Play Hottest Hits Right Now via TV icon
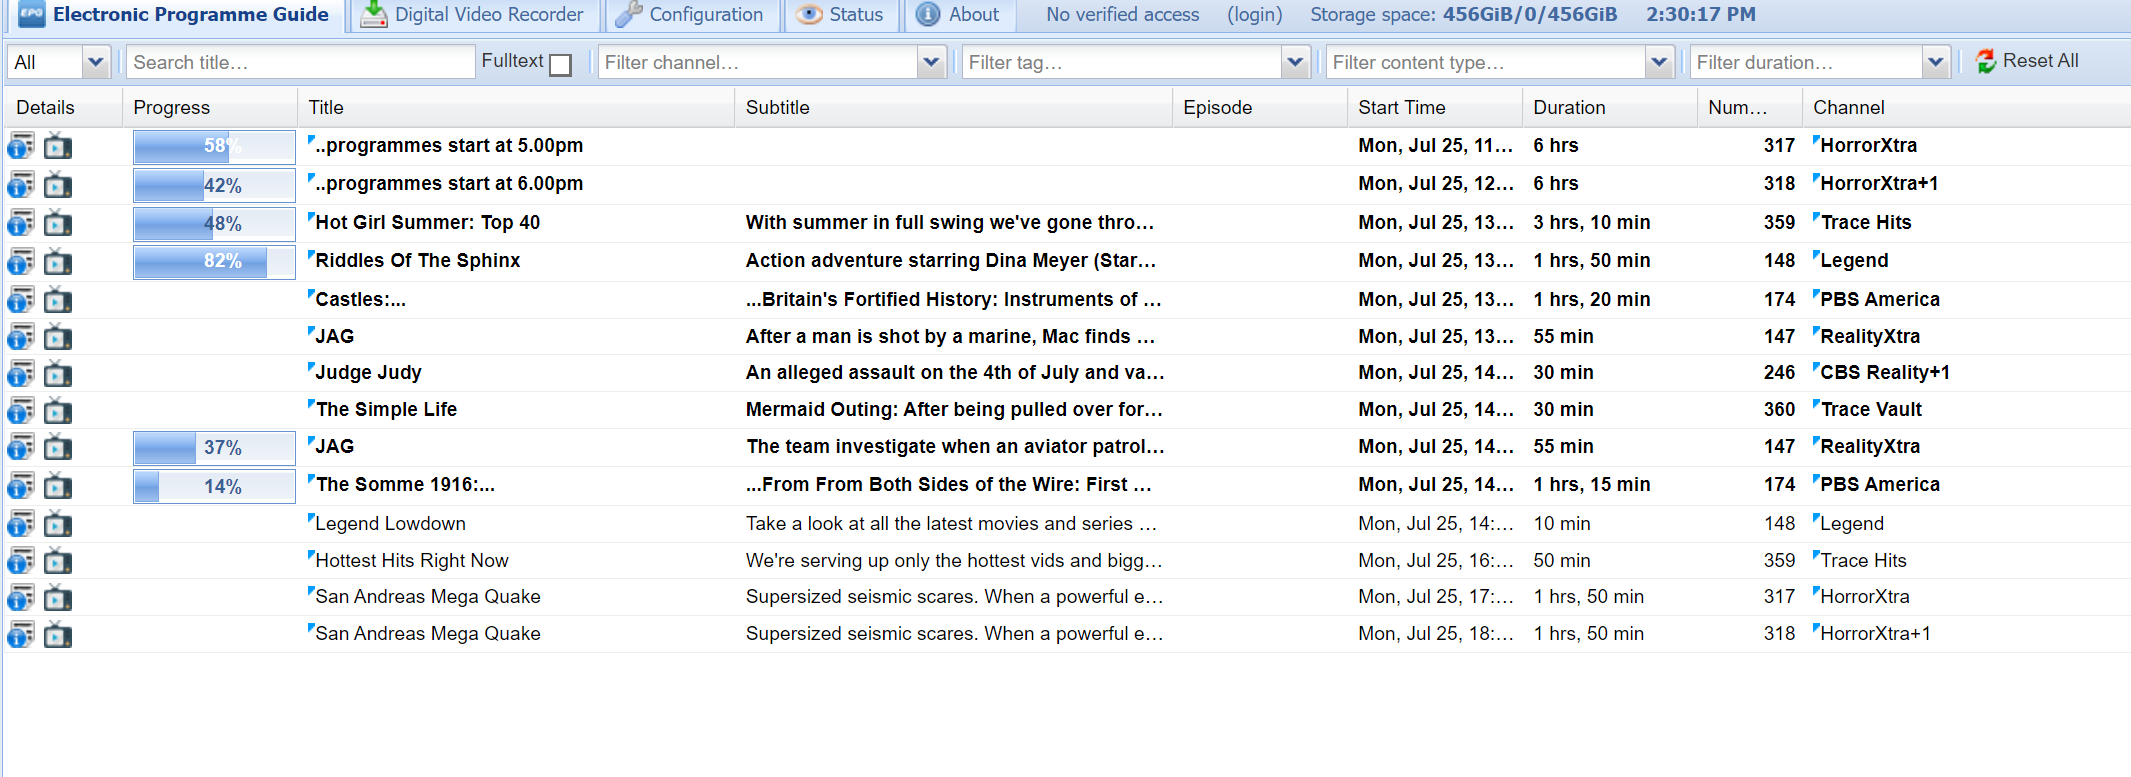This screenshot has width=2131, height=777. pyautogui.click(x=58, y=561)
